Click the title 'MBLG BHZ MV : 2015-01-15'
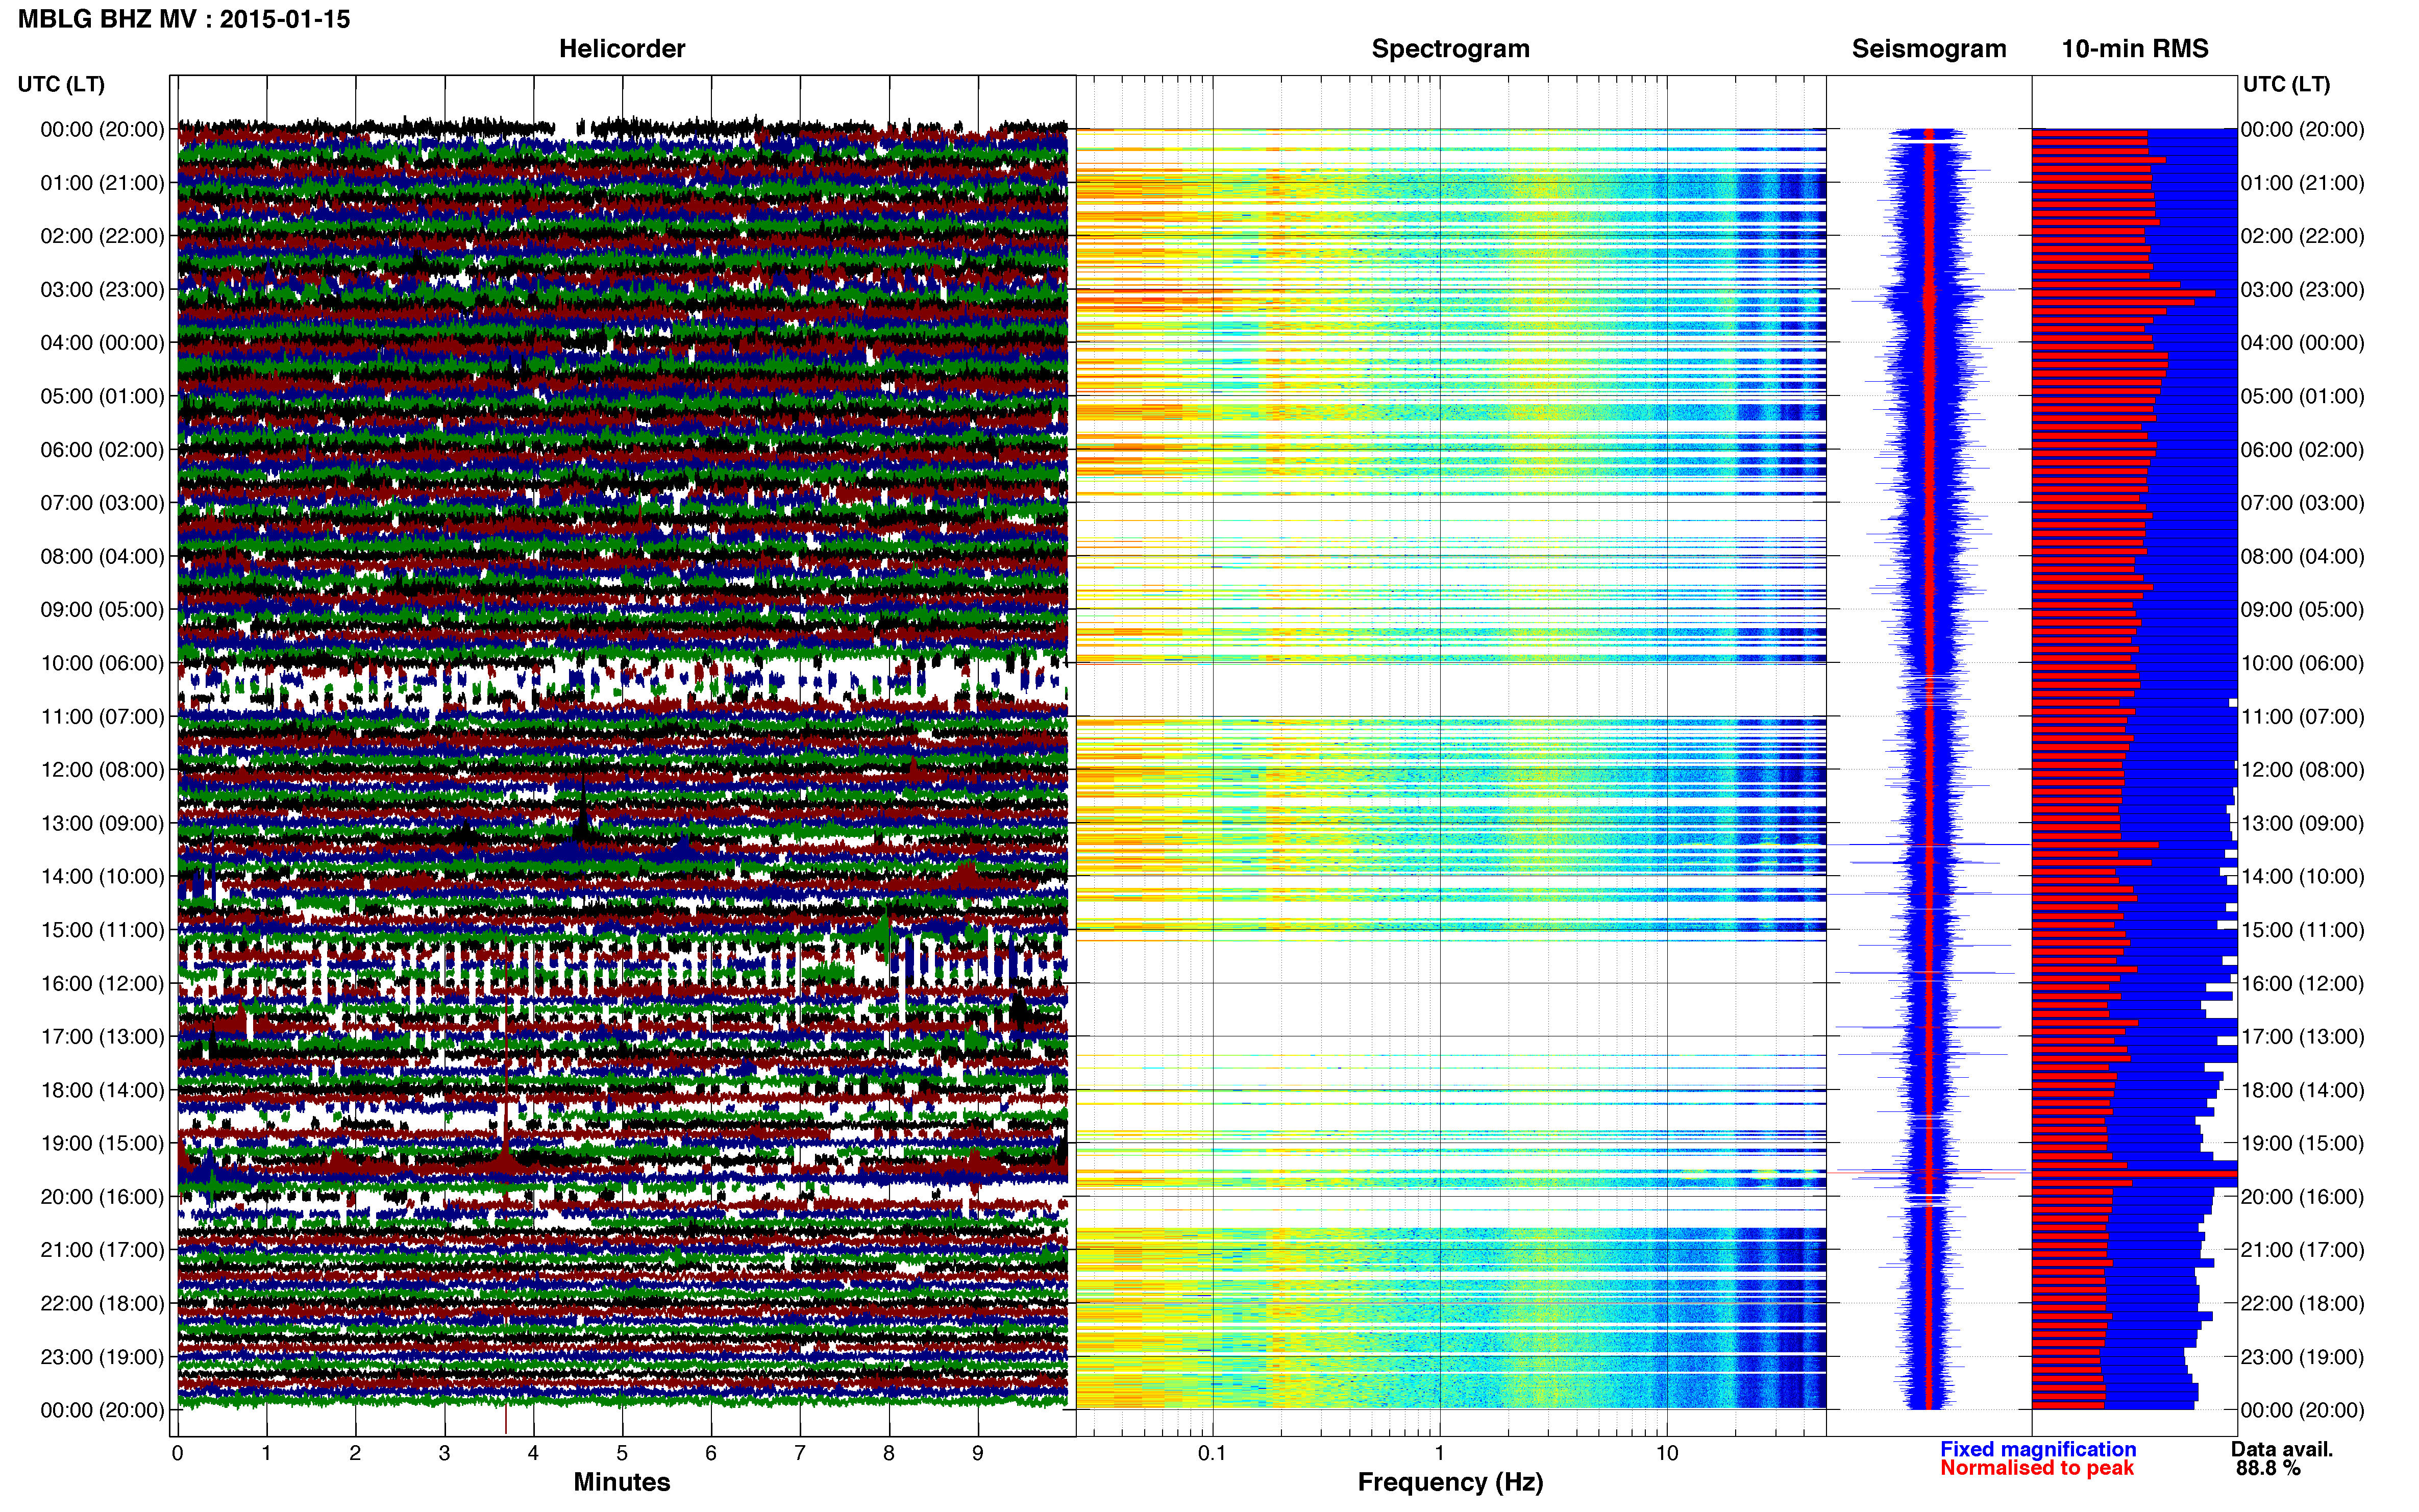Screen dimensions: 2419x1512 184,19
